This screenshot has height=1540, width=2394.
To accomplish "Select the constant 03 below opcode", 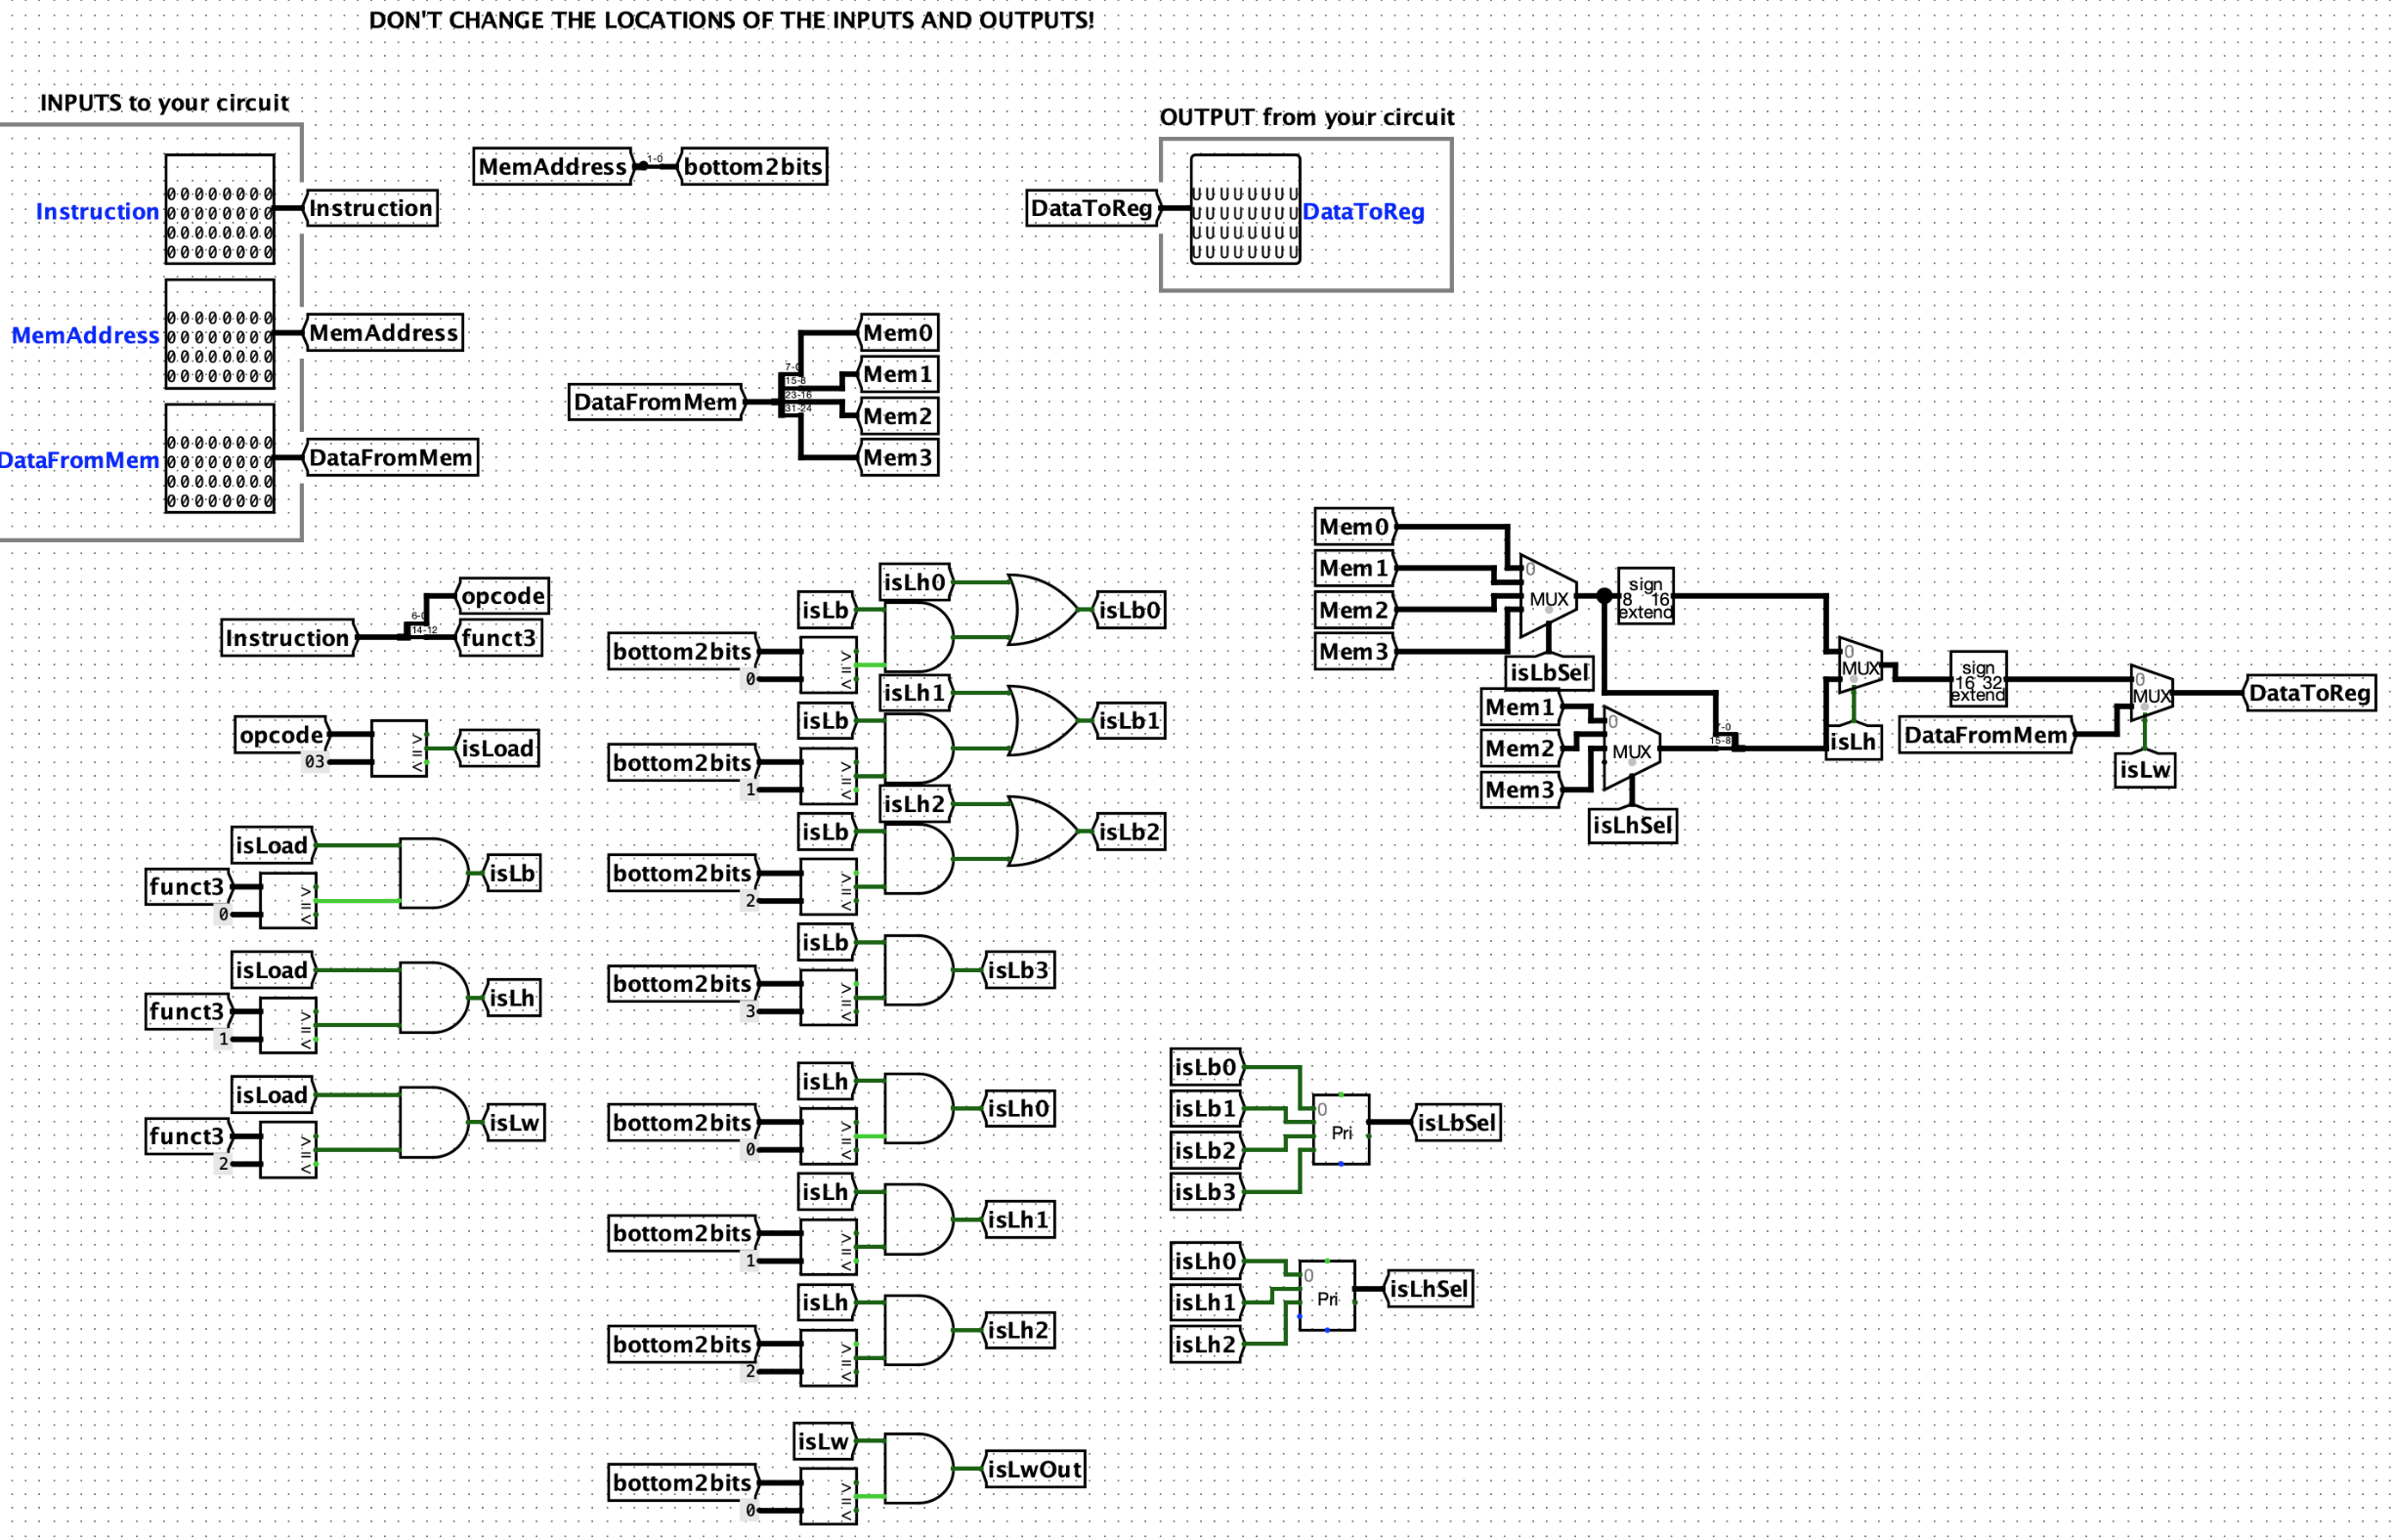I will [x=314, y=762].
